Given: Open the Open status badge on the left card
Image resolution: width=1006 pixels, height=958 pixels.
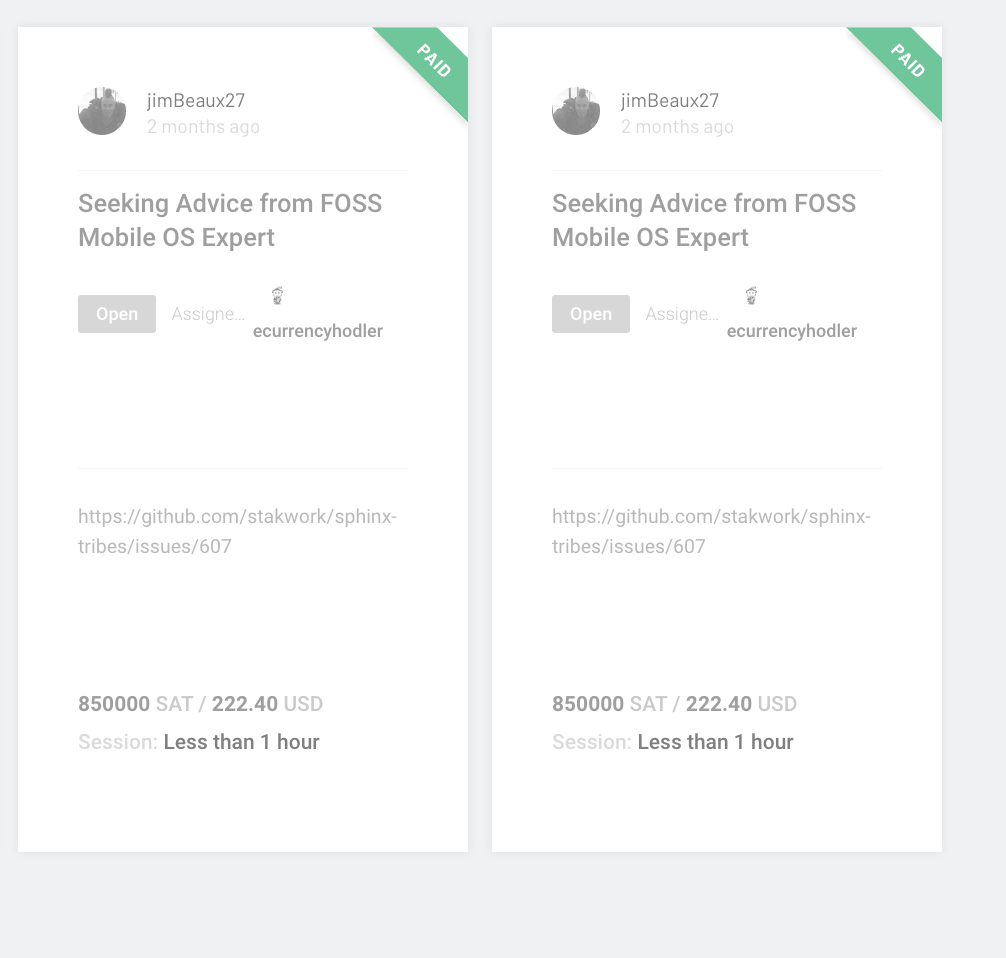Looking at the screenshot, I should coord(116,313).
